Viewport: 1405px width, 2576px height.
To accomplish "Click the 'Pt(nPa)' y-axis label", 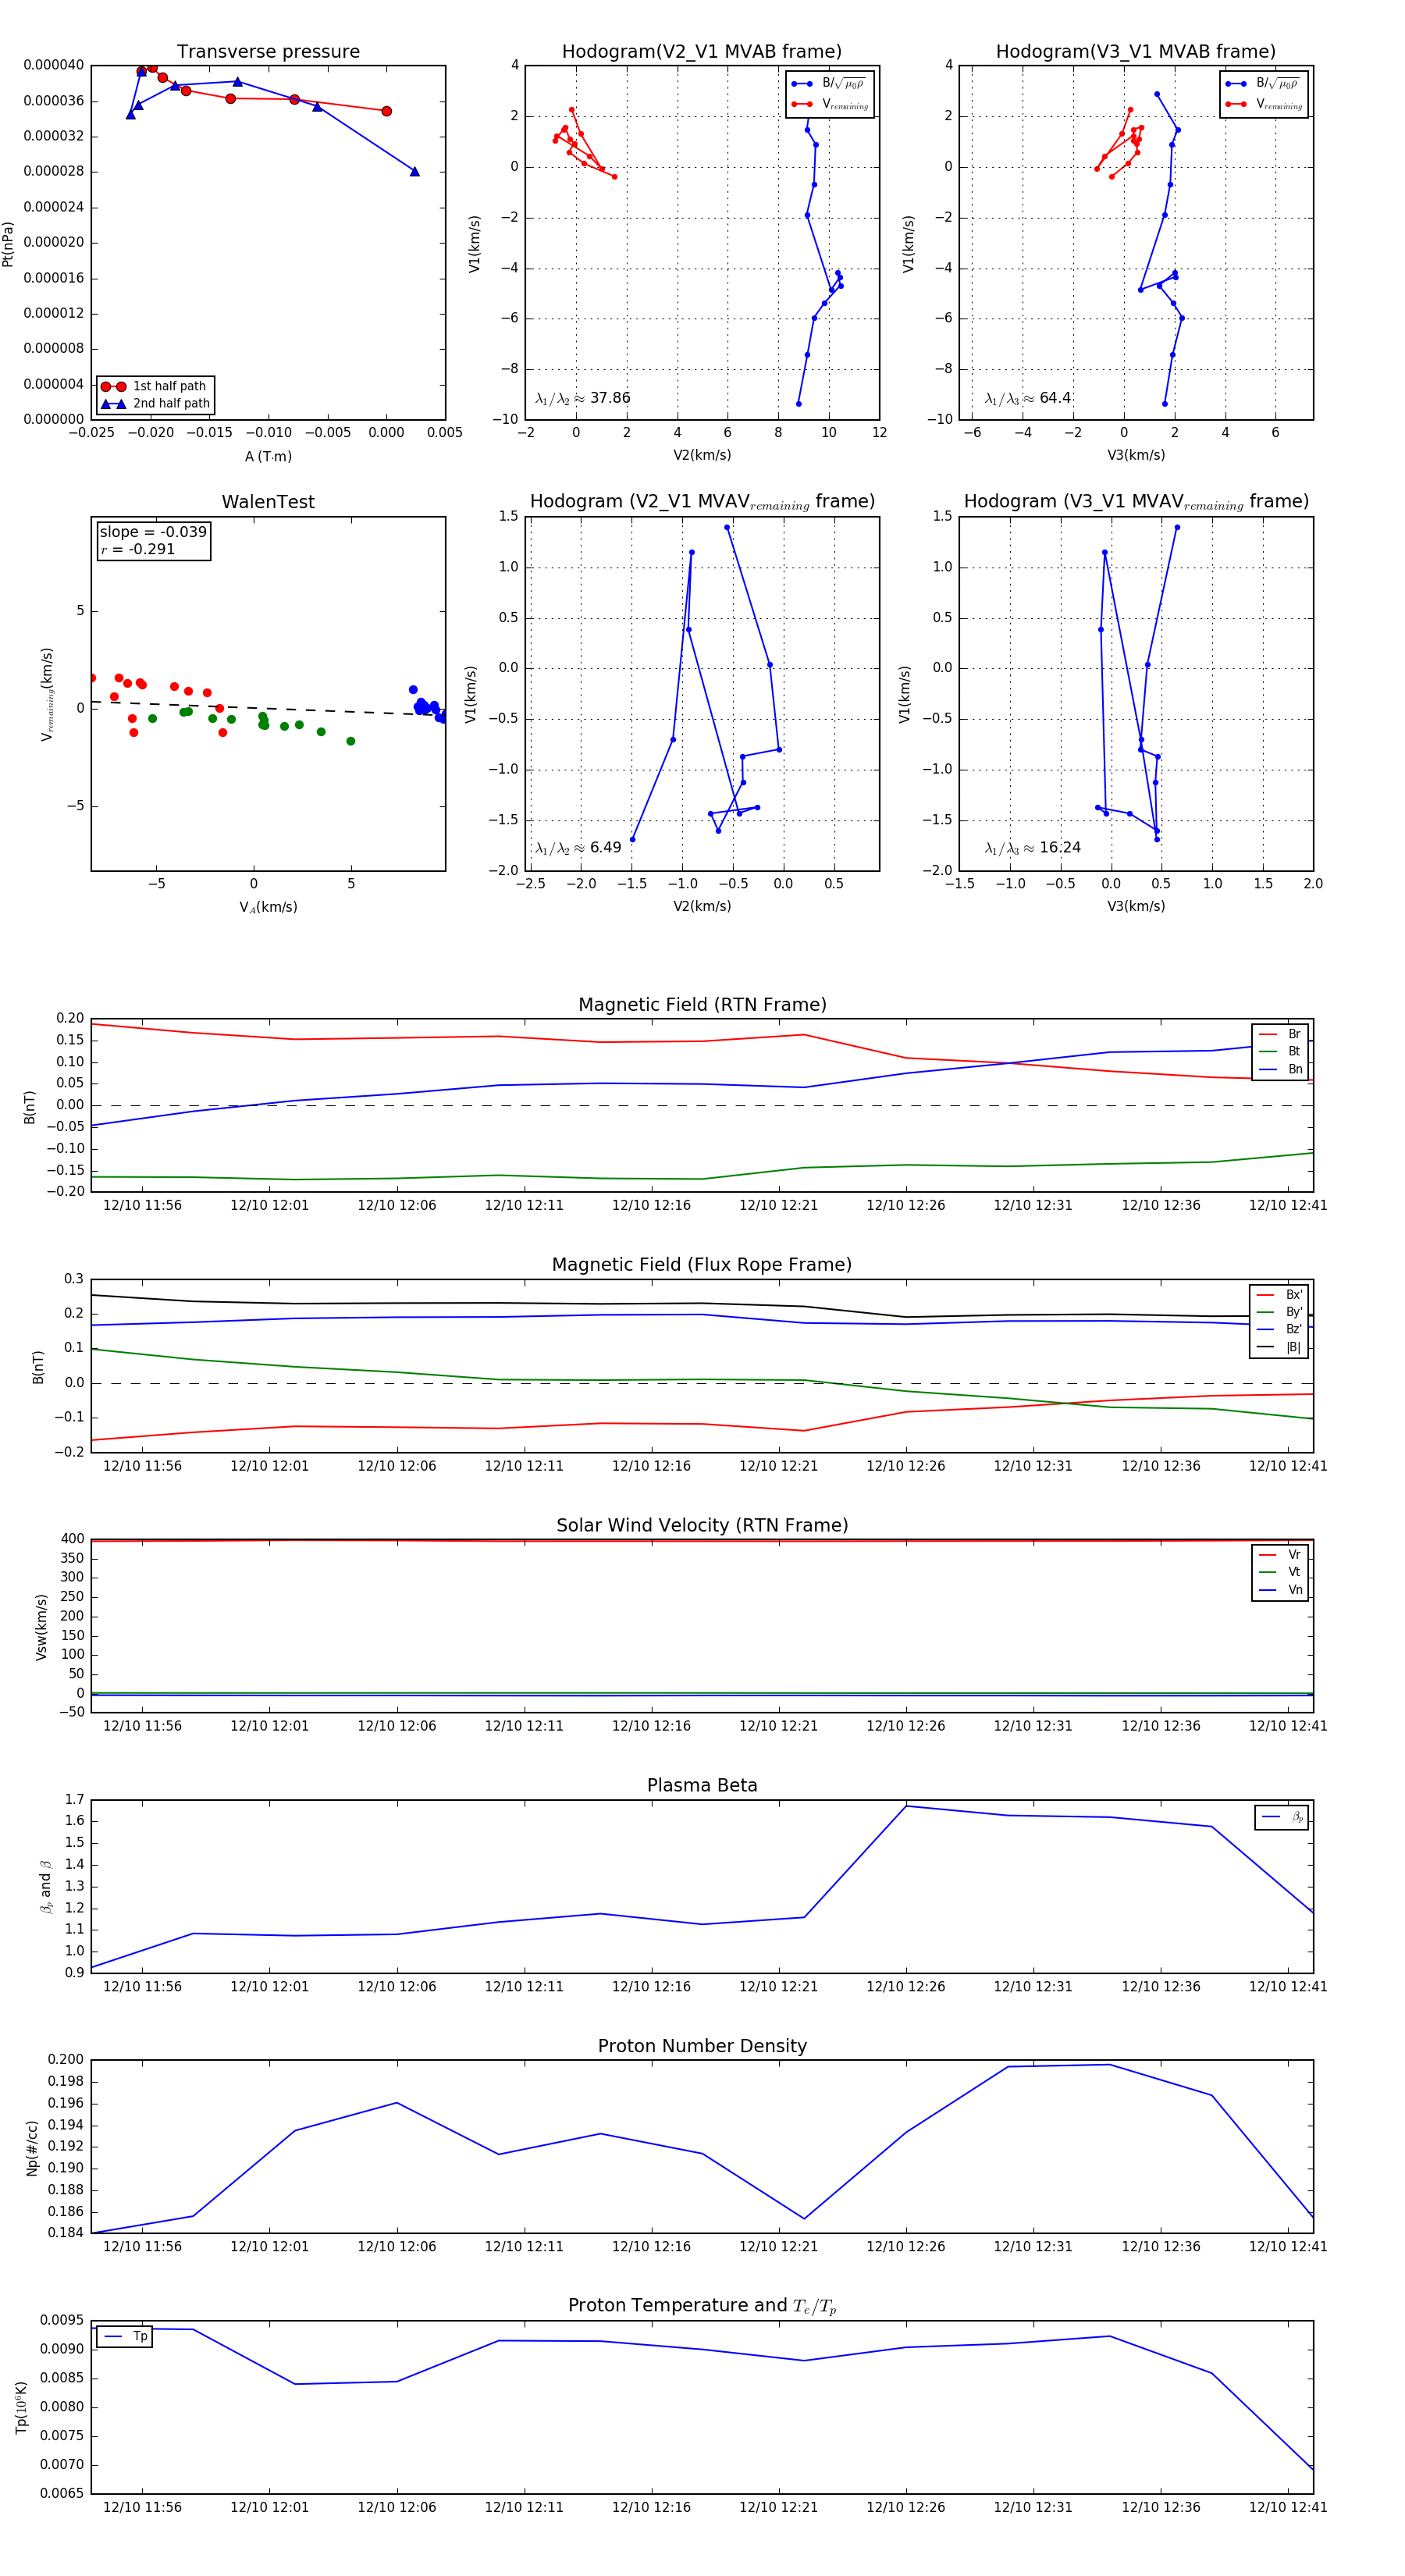I will pos(8,243).
